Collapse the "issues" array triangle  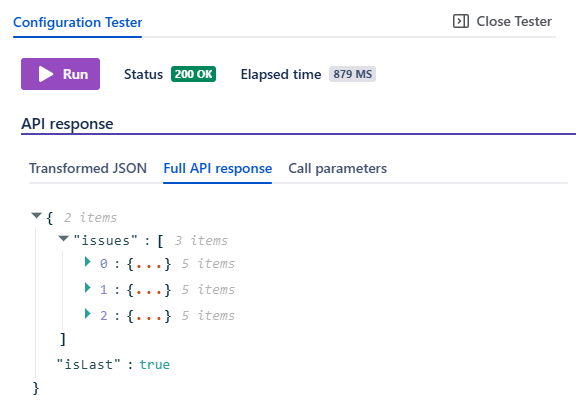pyautogui.click(x=64, y=239)
